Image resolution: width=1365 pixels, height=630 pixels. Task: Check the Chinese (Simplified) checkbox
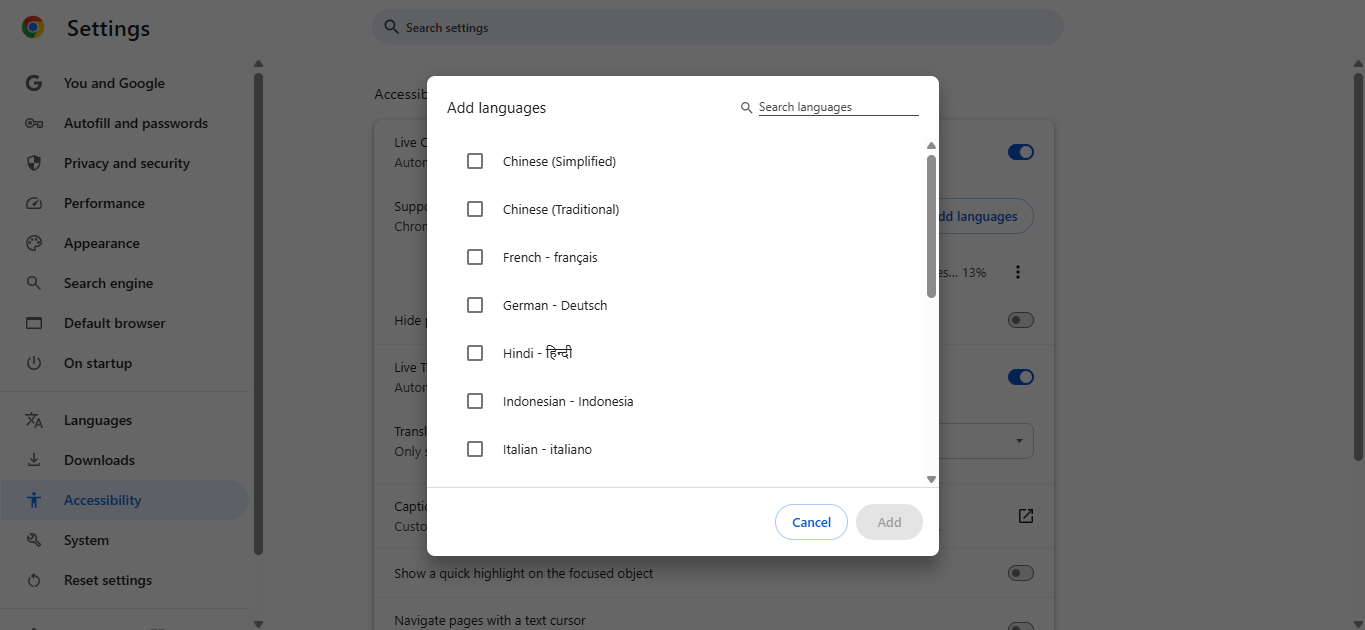point(475,161)
